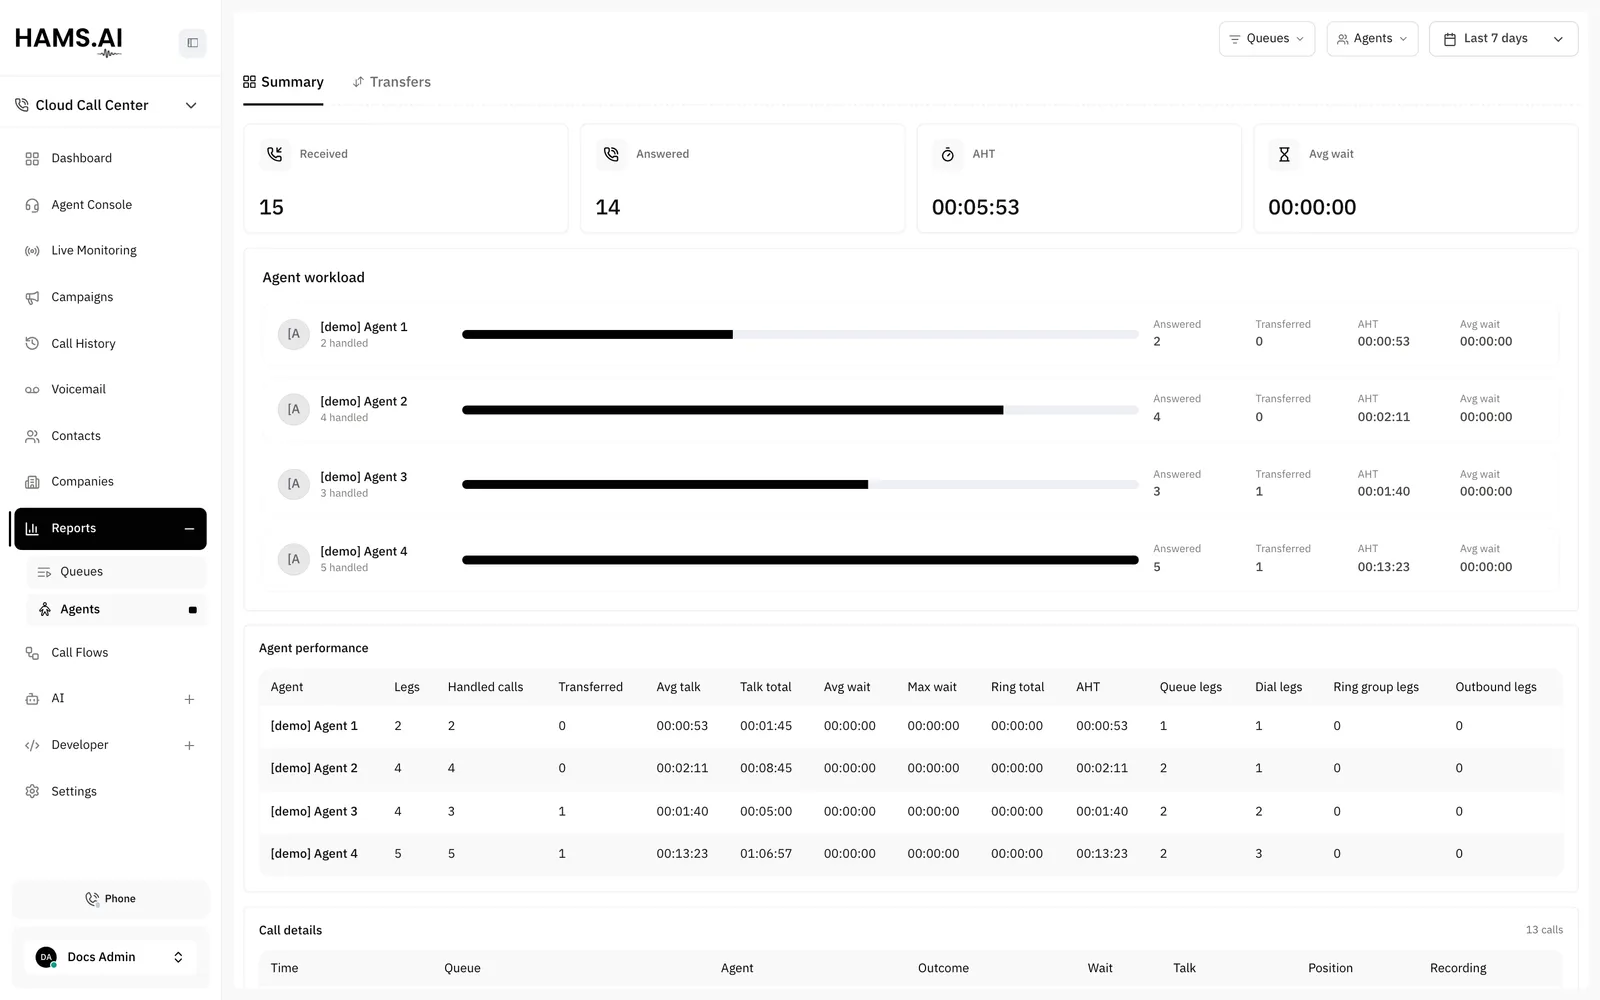Click [demo] Agent 3 name in workload list

click(363, 477)
